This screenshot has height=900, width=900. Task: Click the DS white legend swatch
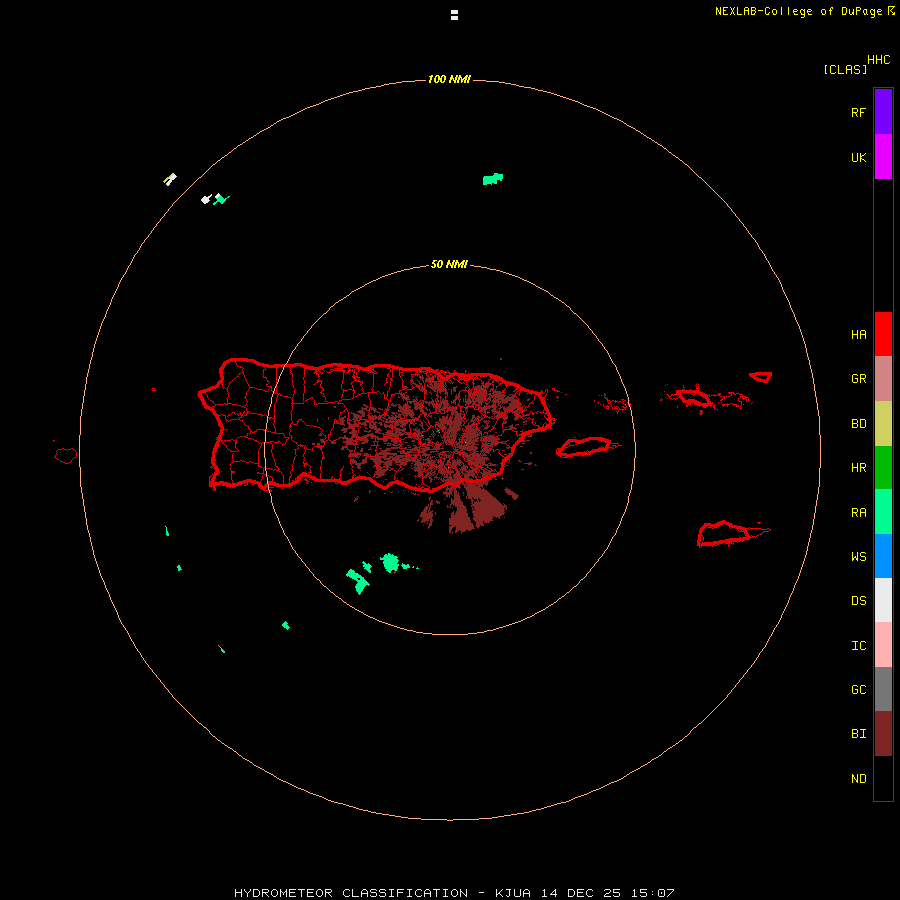883,600
